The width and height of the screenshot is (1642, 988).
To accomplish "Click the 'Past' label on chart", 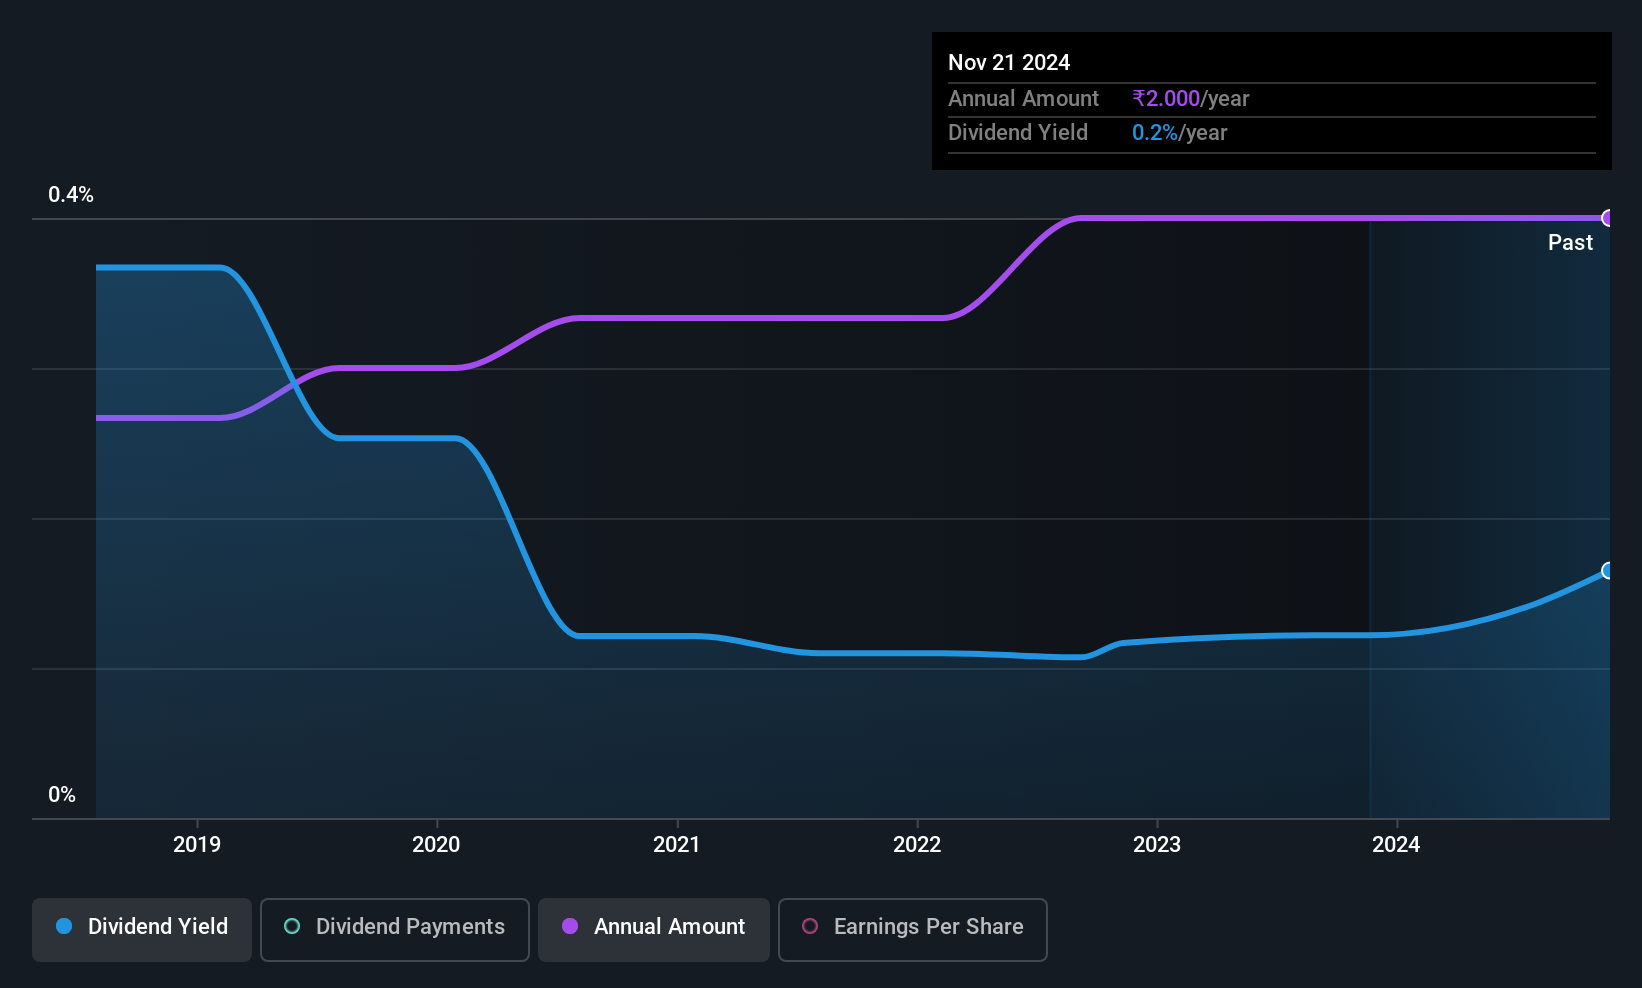I will tap(1570, 242).
